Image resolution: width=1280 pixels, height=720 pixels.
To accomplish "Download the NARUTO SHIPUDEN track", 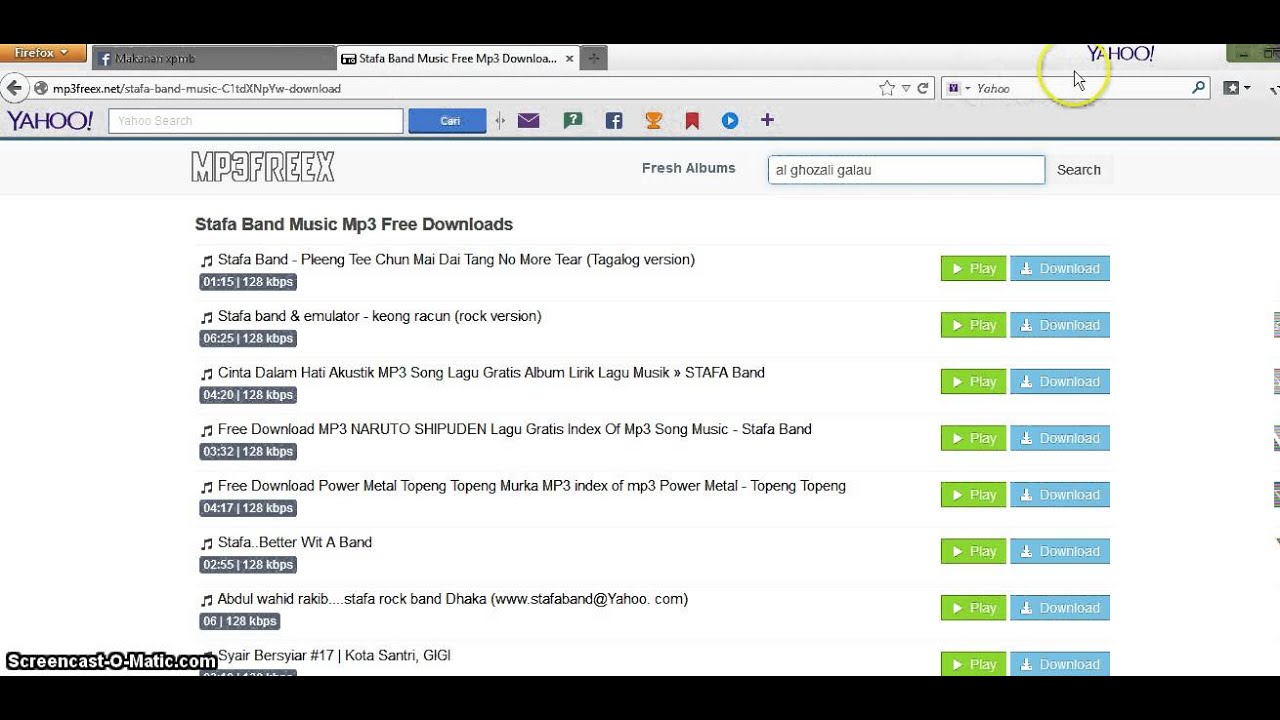I will 1060,438.
